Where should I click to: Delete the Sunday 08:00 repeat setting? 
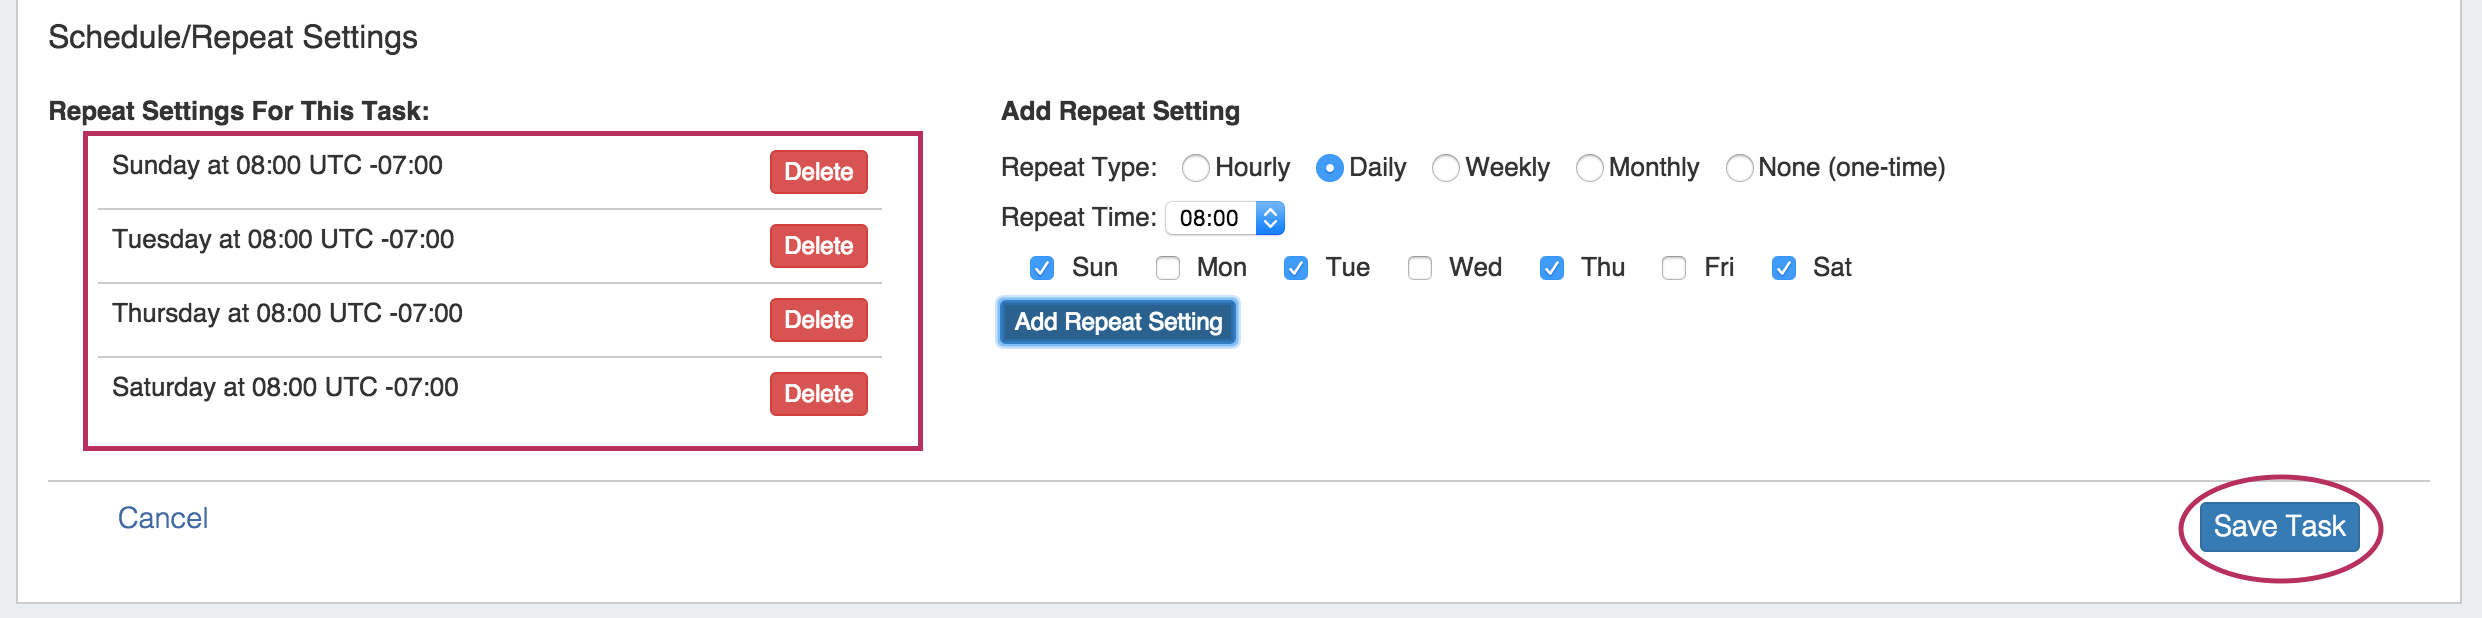point(818,172)
